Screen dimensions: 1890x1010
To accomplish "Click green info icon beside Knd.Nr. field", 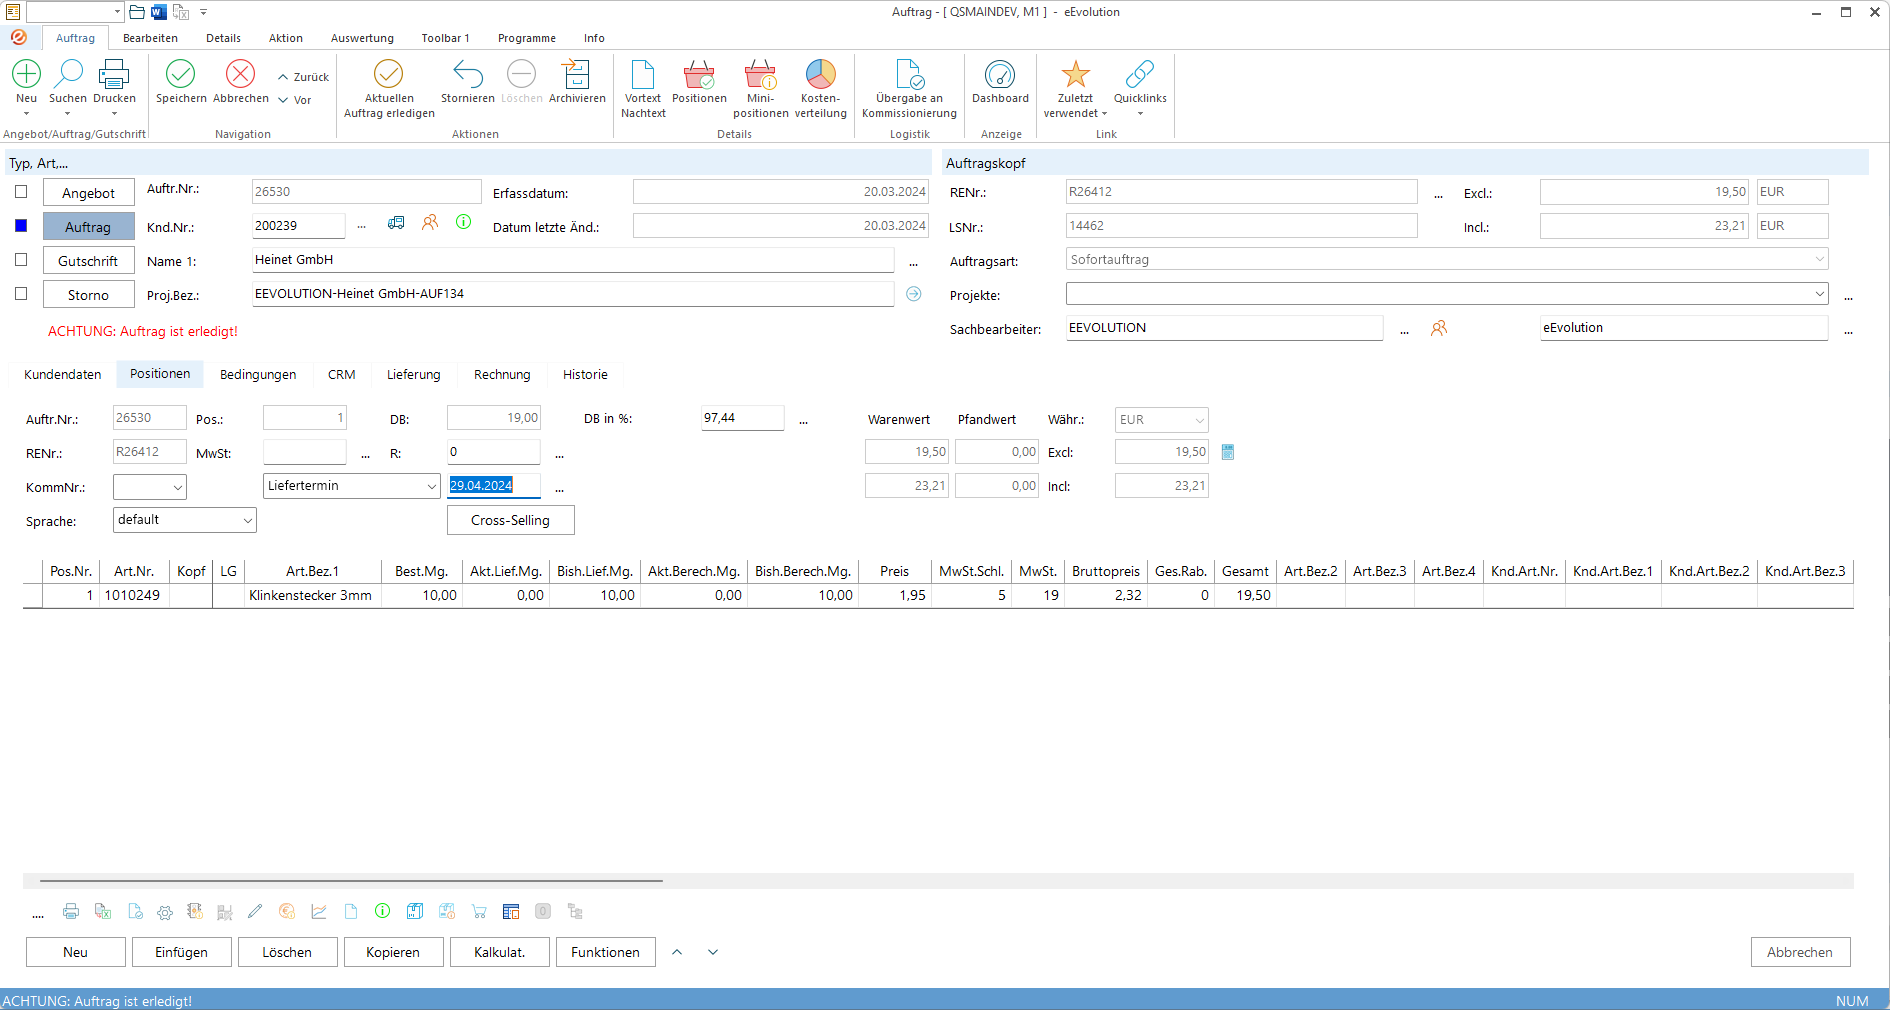I will coord(464,222).
